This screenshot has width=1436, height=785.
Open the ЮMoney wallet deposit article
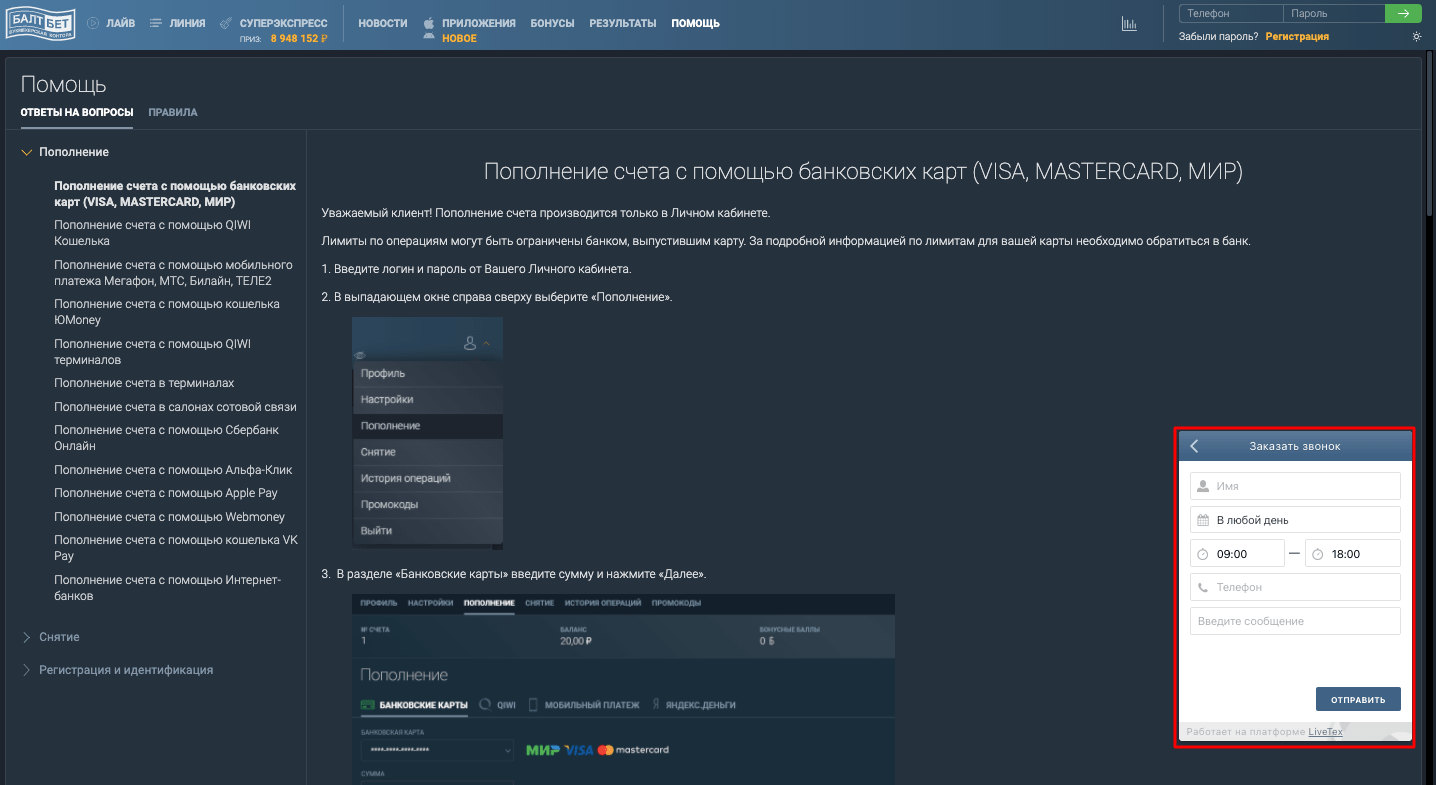167,312
